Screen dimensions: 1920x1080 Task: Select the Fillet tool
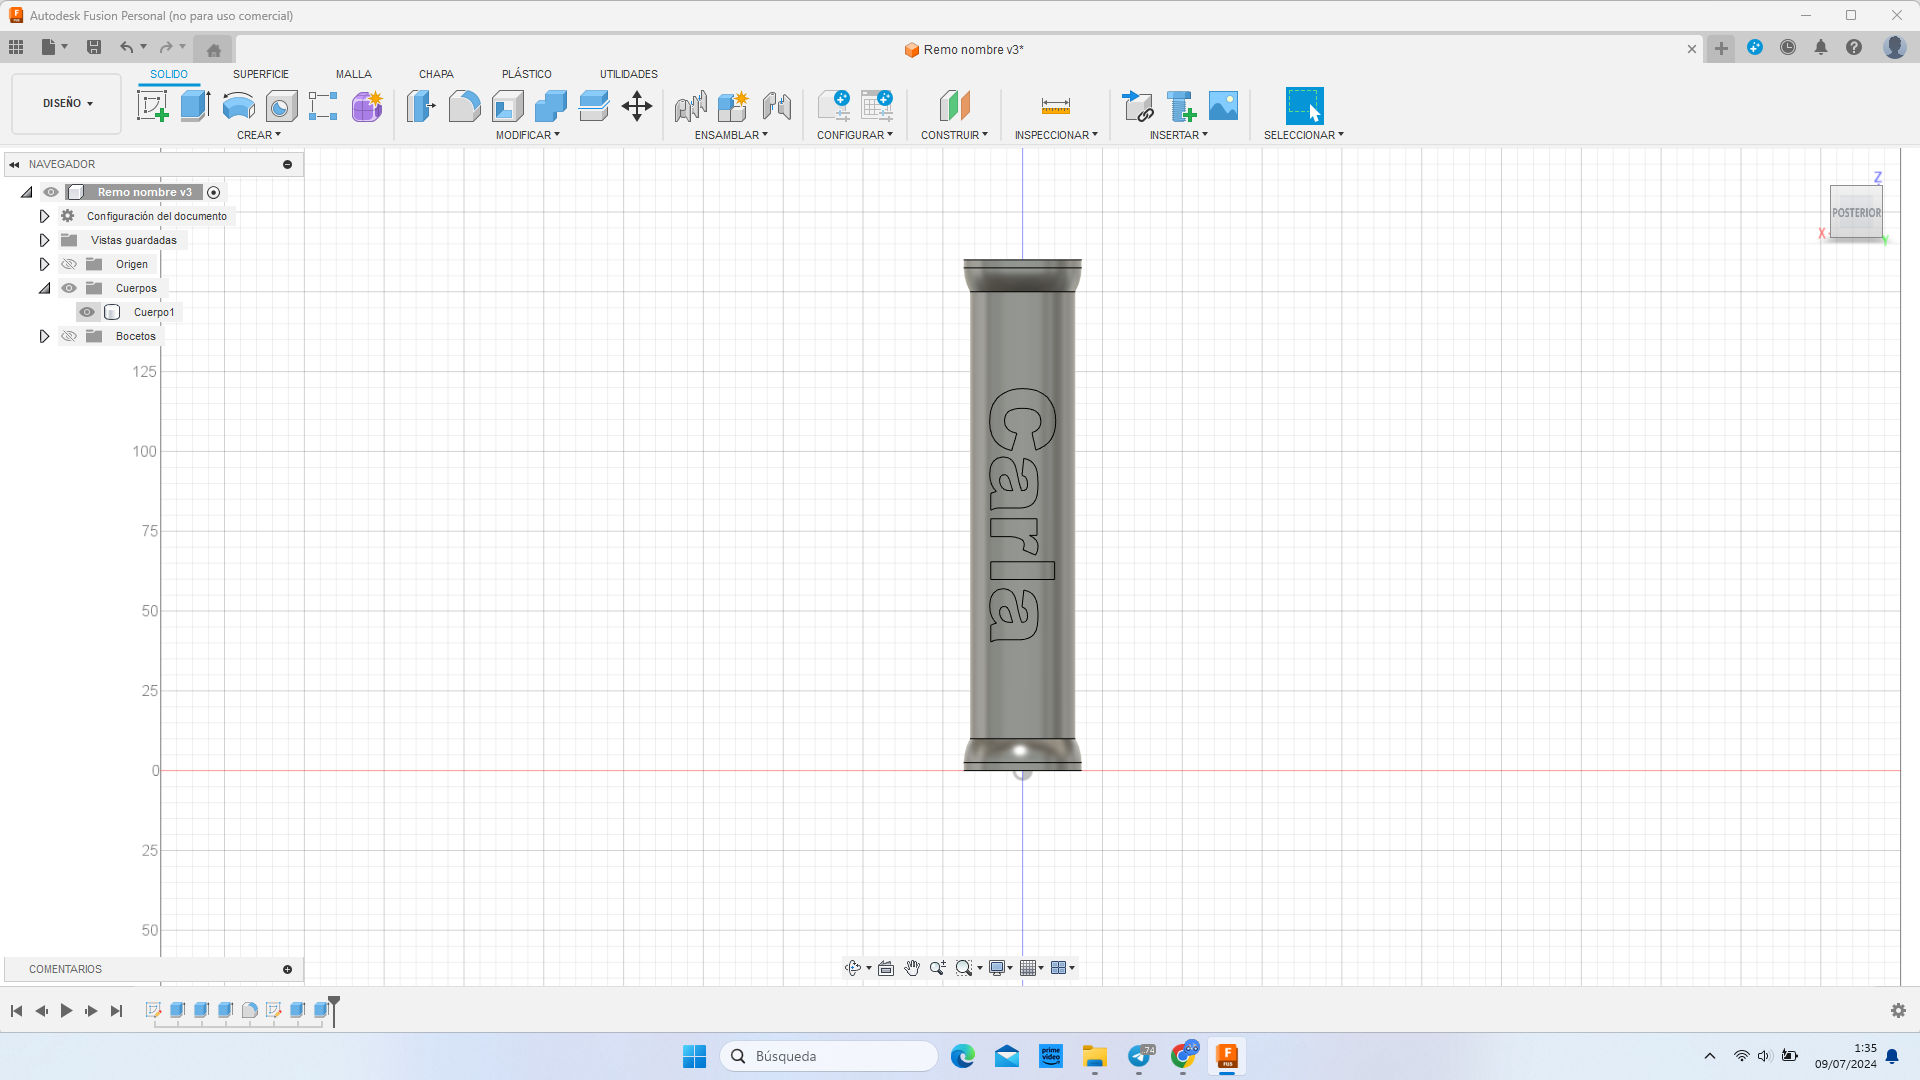point(464,106)
